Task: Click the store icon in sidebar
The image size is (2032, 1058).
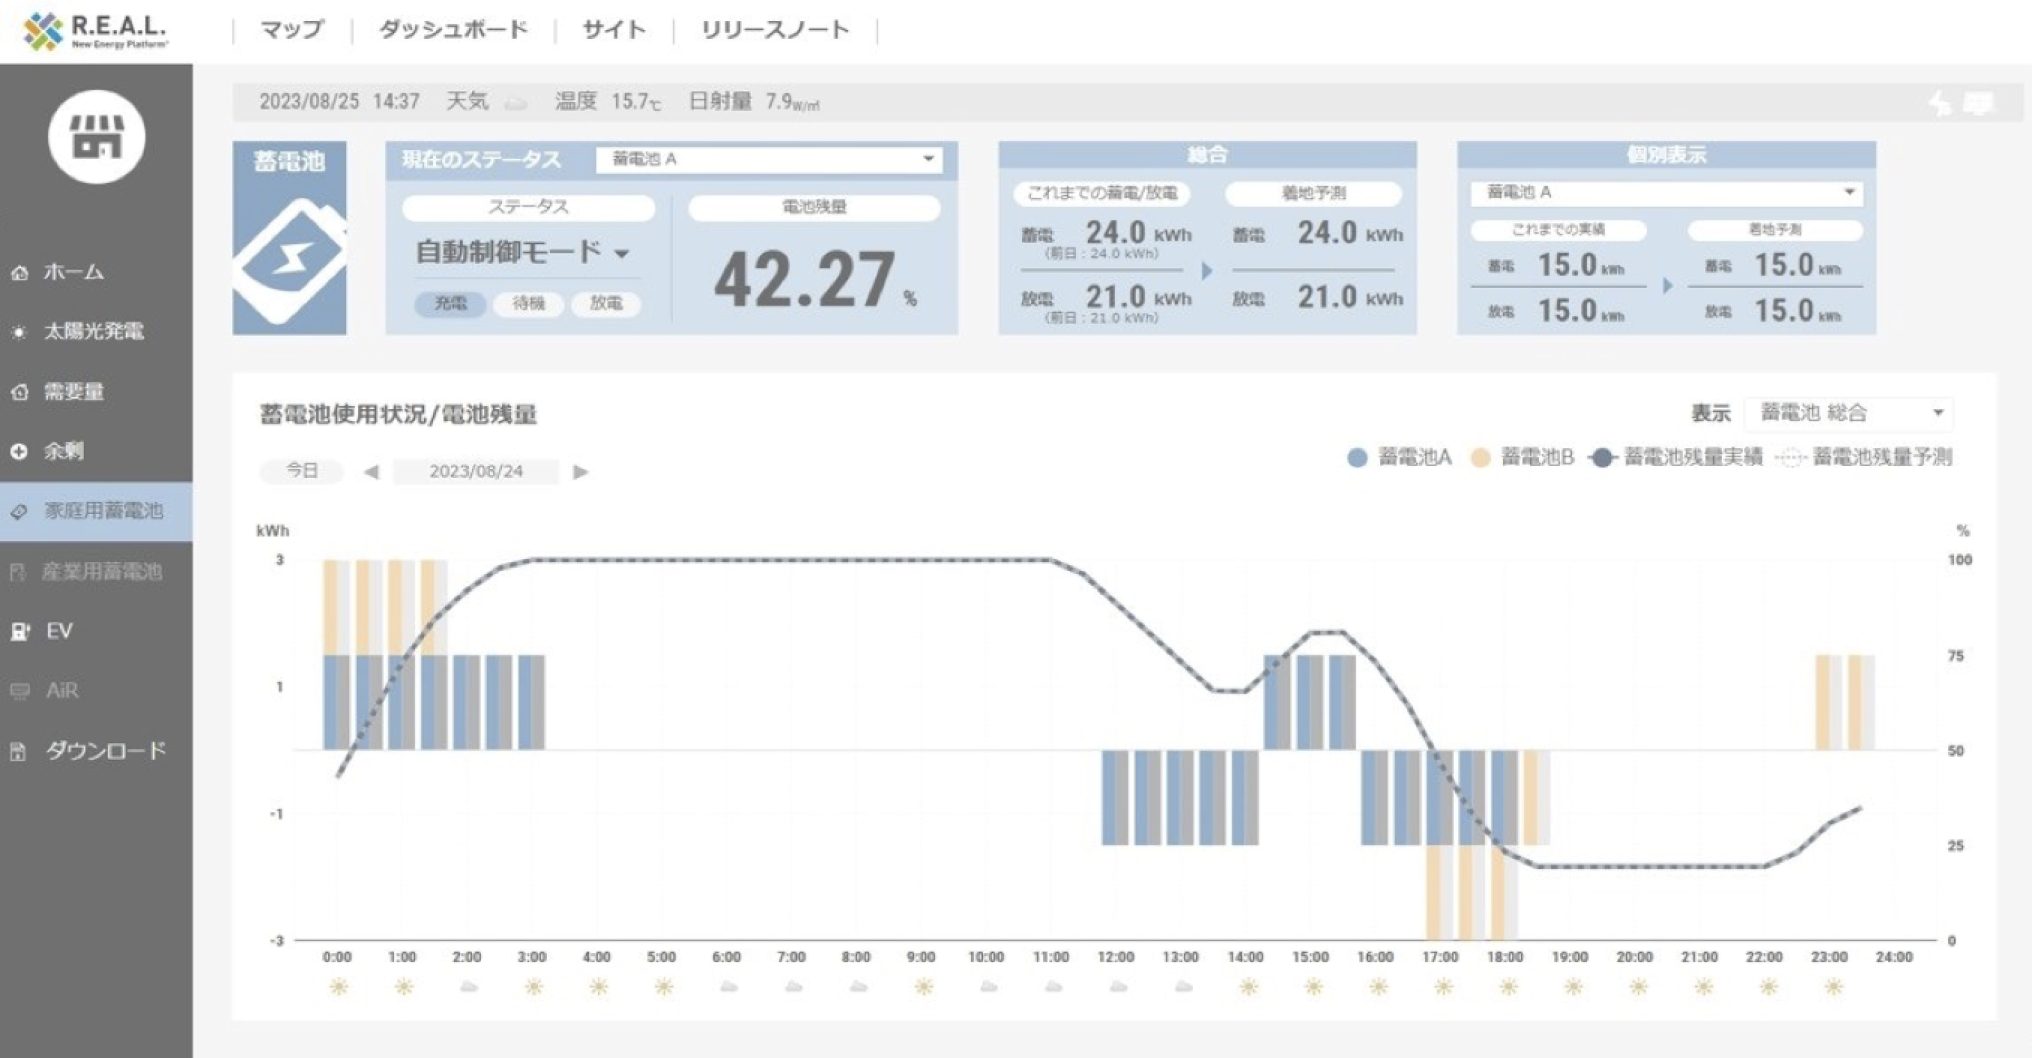Action: 96,137
